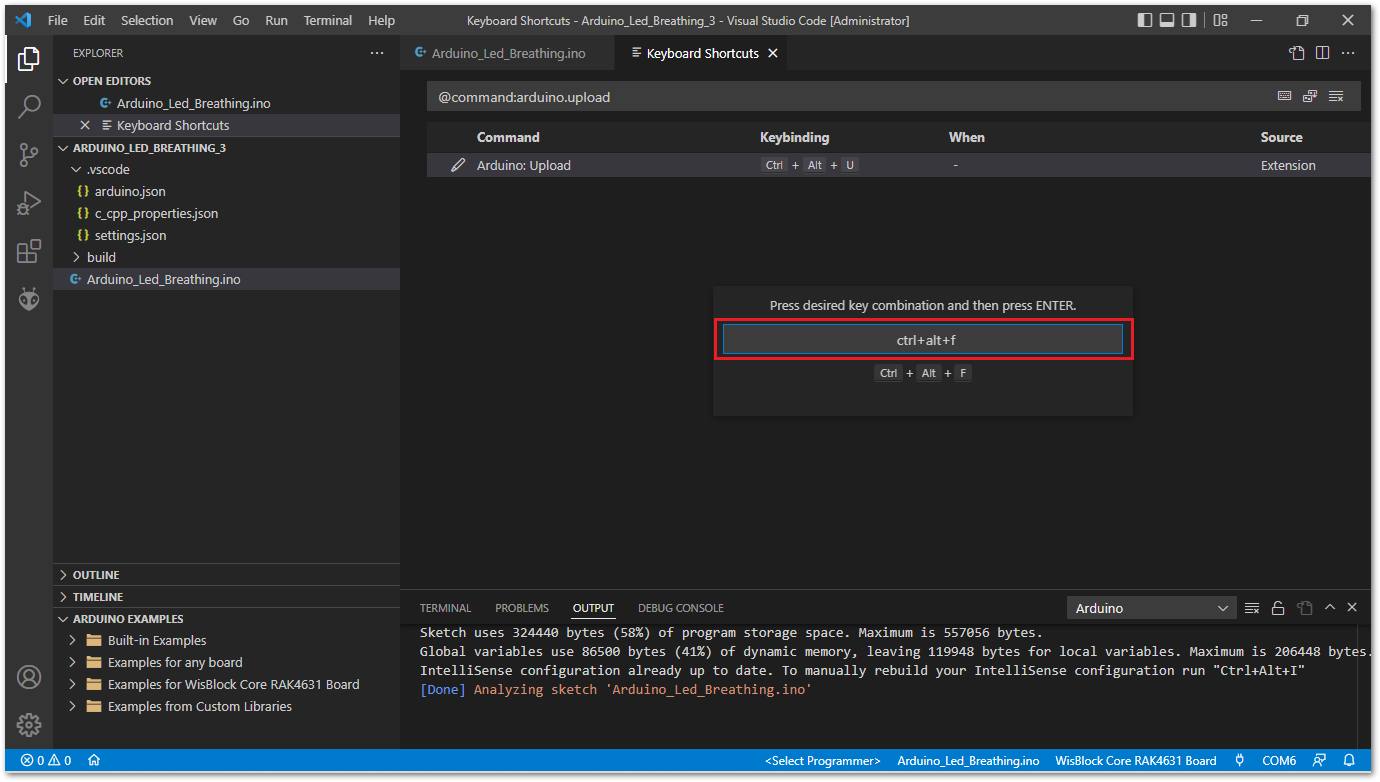The image size is (1380, 782).
Task: Open the Selection menu
Action: click(147, 20)
